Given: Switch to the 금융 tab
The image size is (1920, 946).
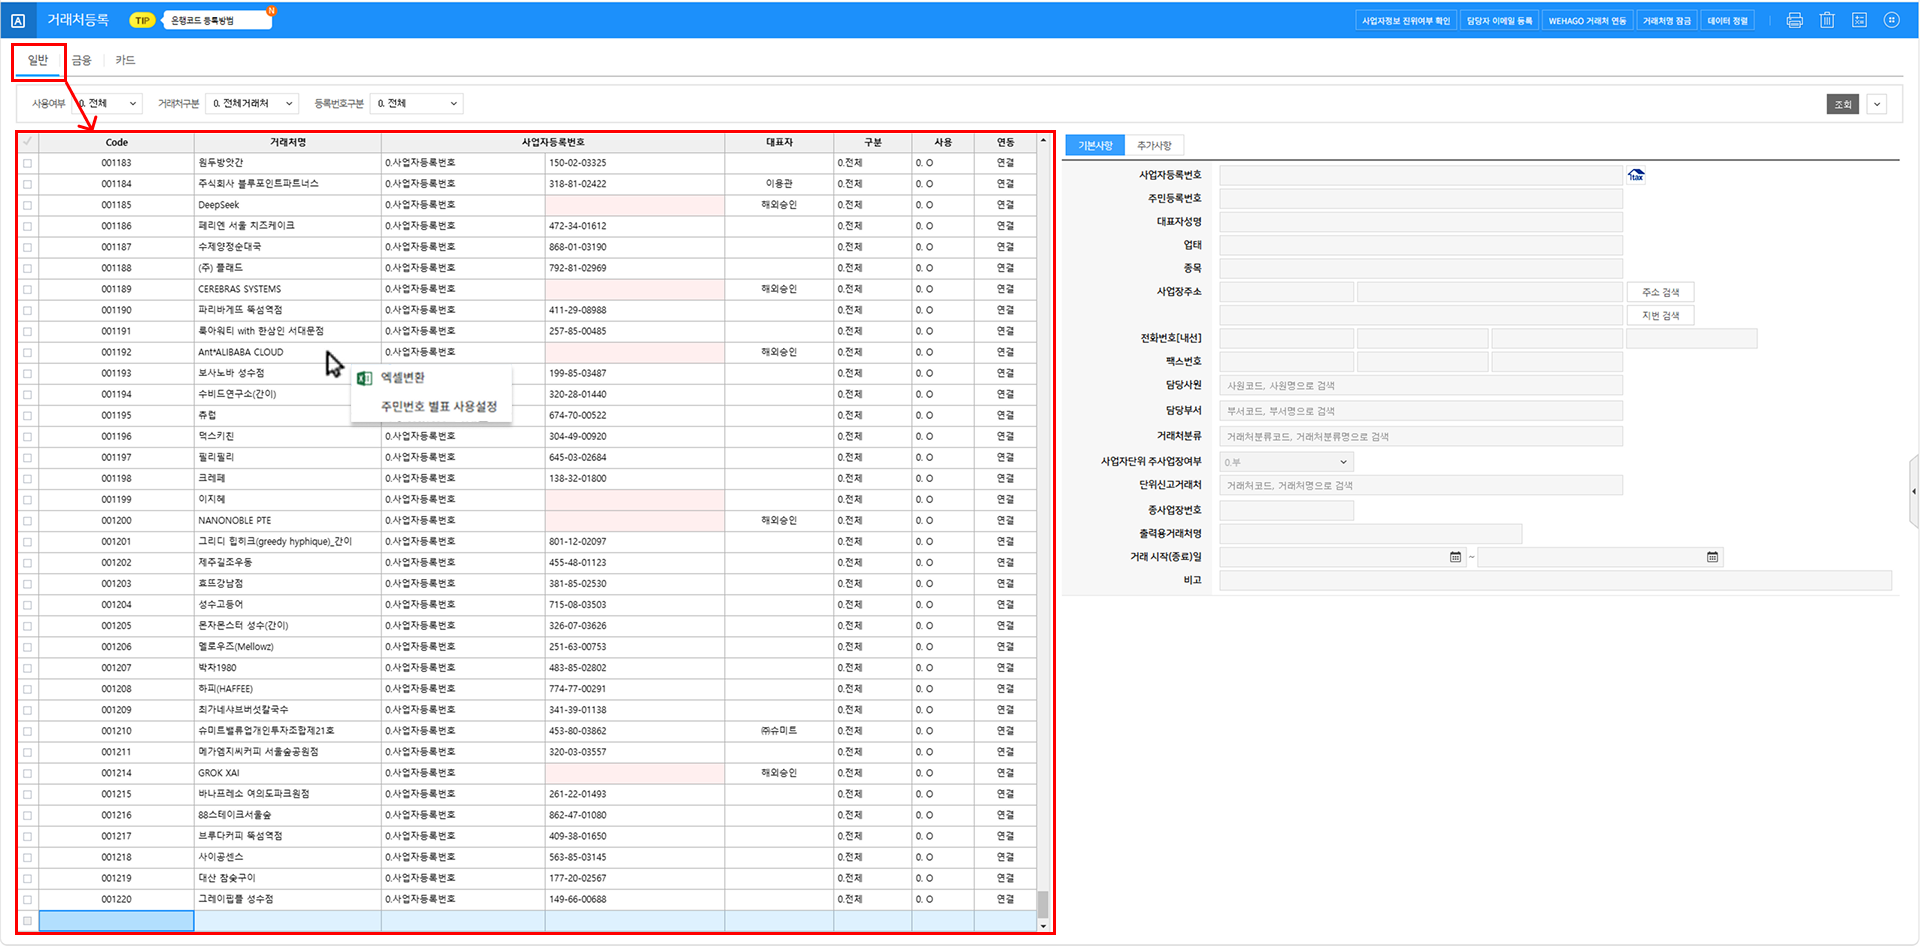Looking at the screenshot, I should [82, 61].
